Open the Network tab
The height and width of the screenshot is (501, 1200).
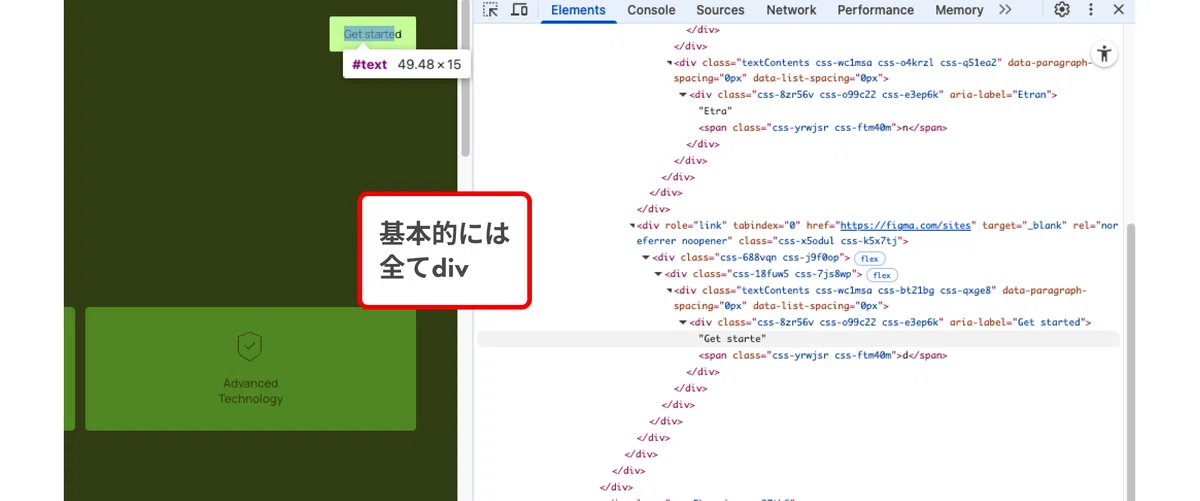click(x=791, y=10)
